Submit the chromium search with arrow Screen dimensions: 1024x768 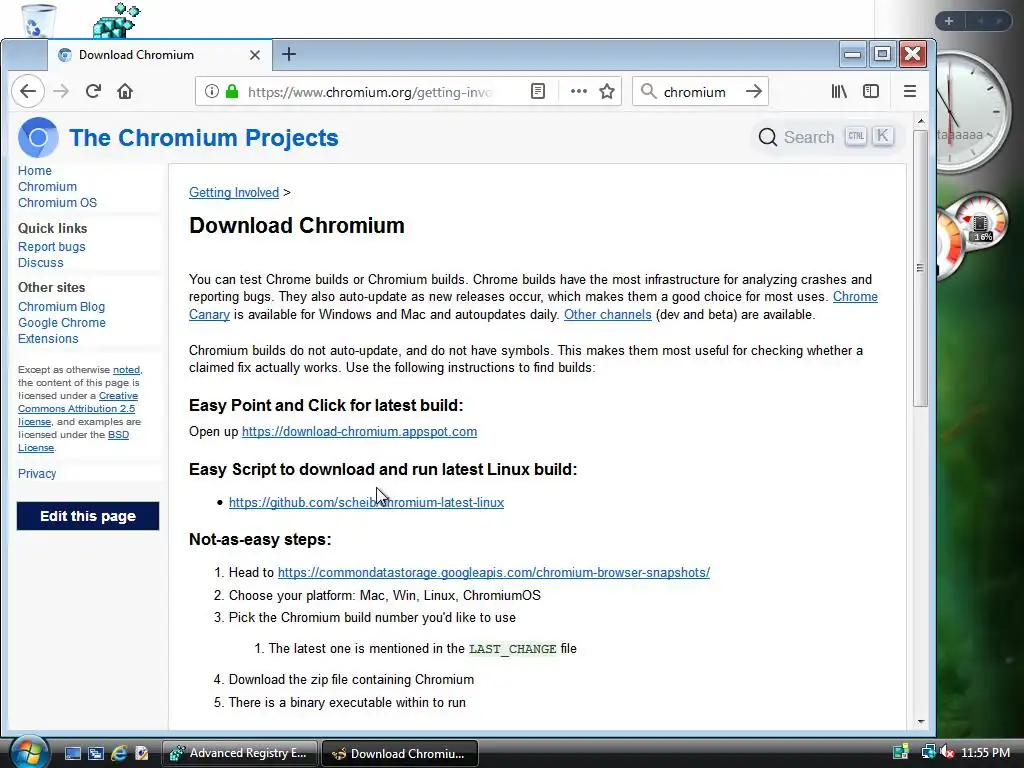[x=754, y=91]
